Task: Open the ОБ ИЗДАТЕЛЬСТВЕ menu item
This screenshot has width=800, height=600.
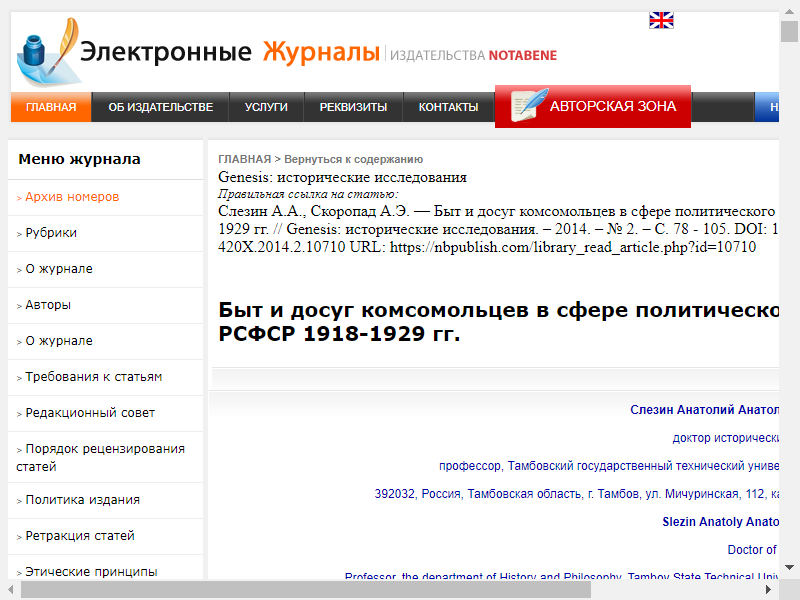Action: 161,107
